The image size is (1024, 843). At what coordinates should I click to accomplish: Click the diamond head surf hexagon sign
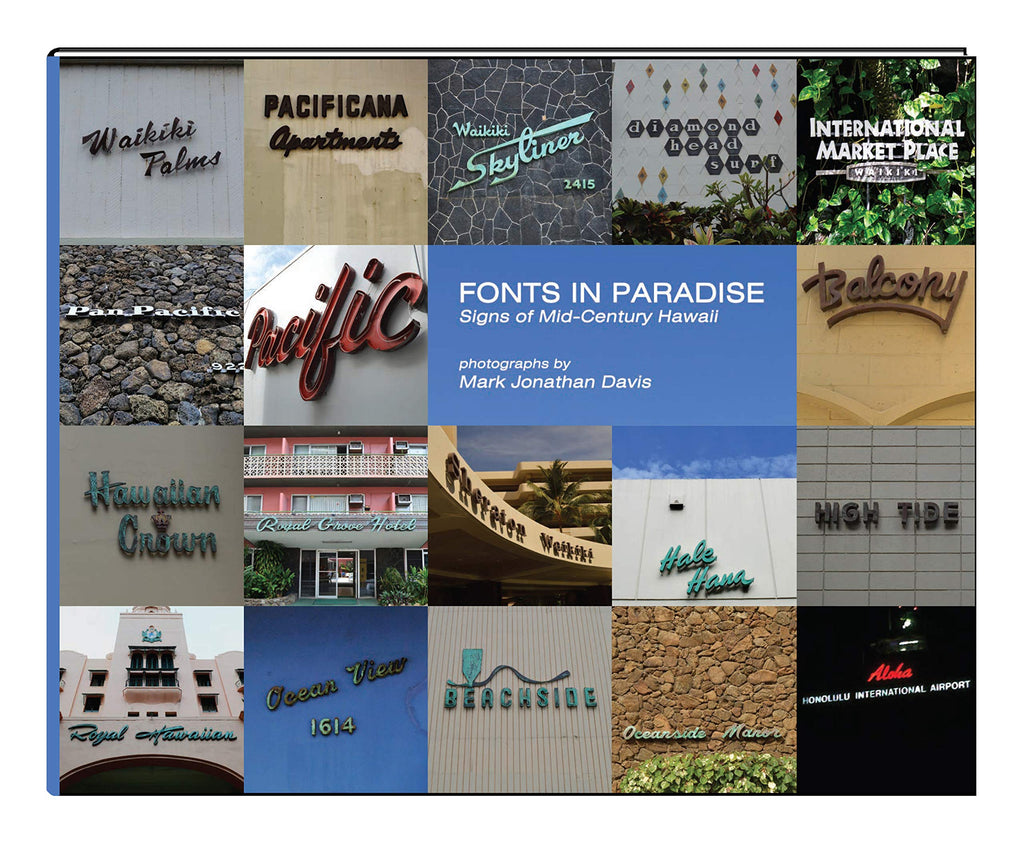(704, 150)
